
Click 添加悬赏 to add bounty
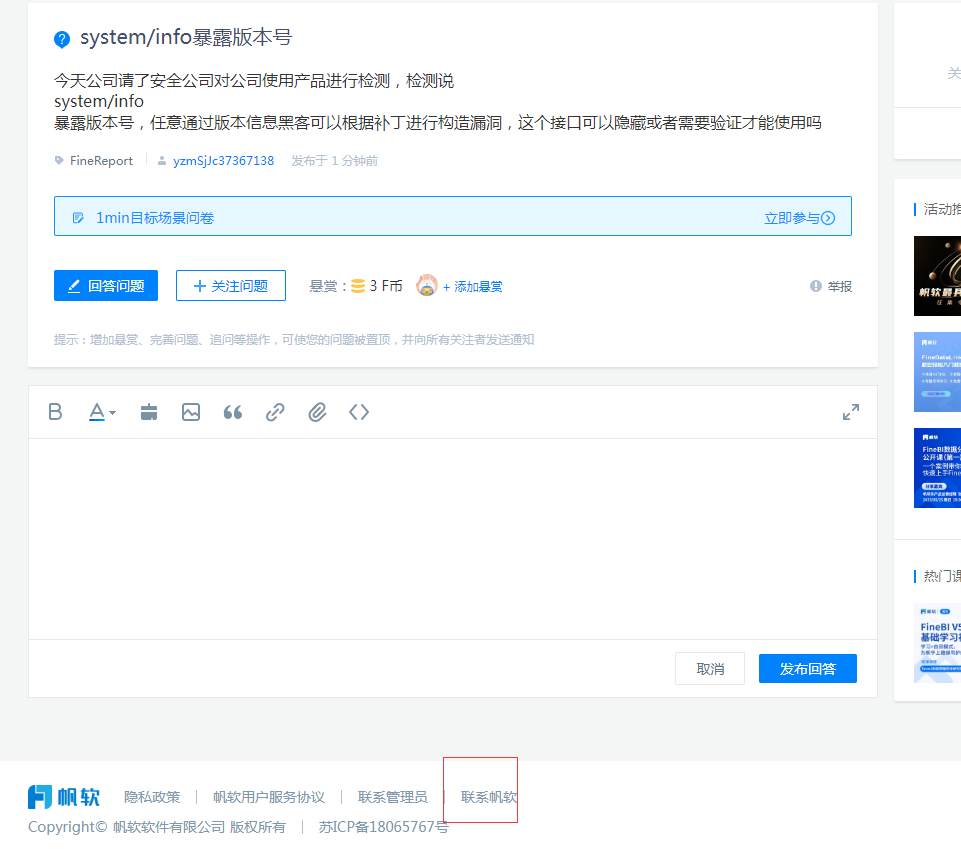473,286
